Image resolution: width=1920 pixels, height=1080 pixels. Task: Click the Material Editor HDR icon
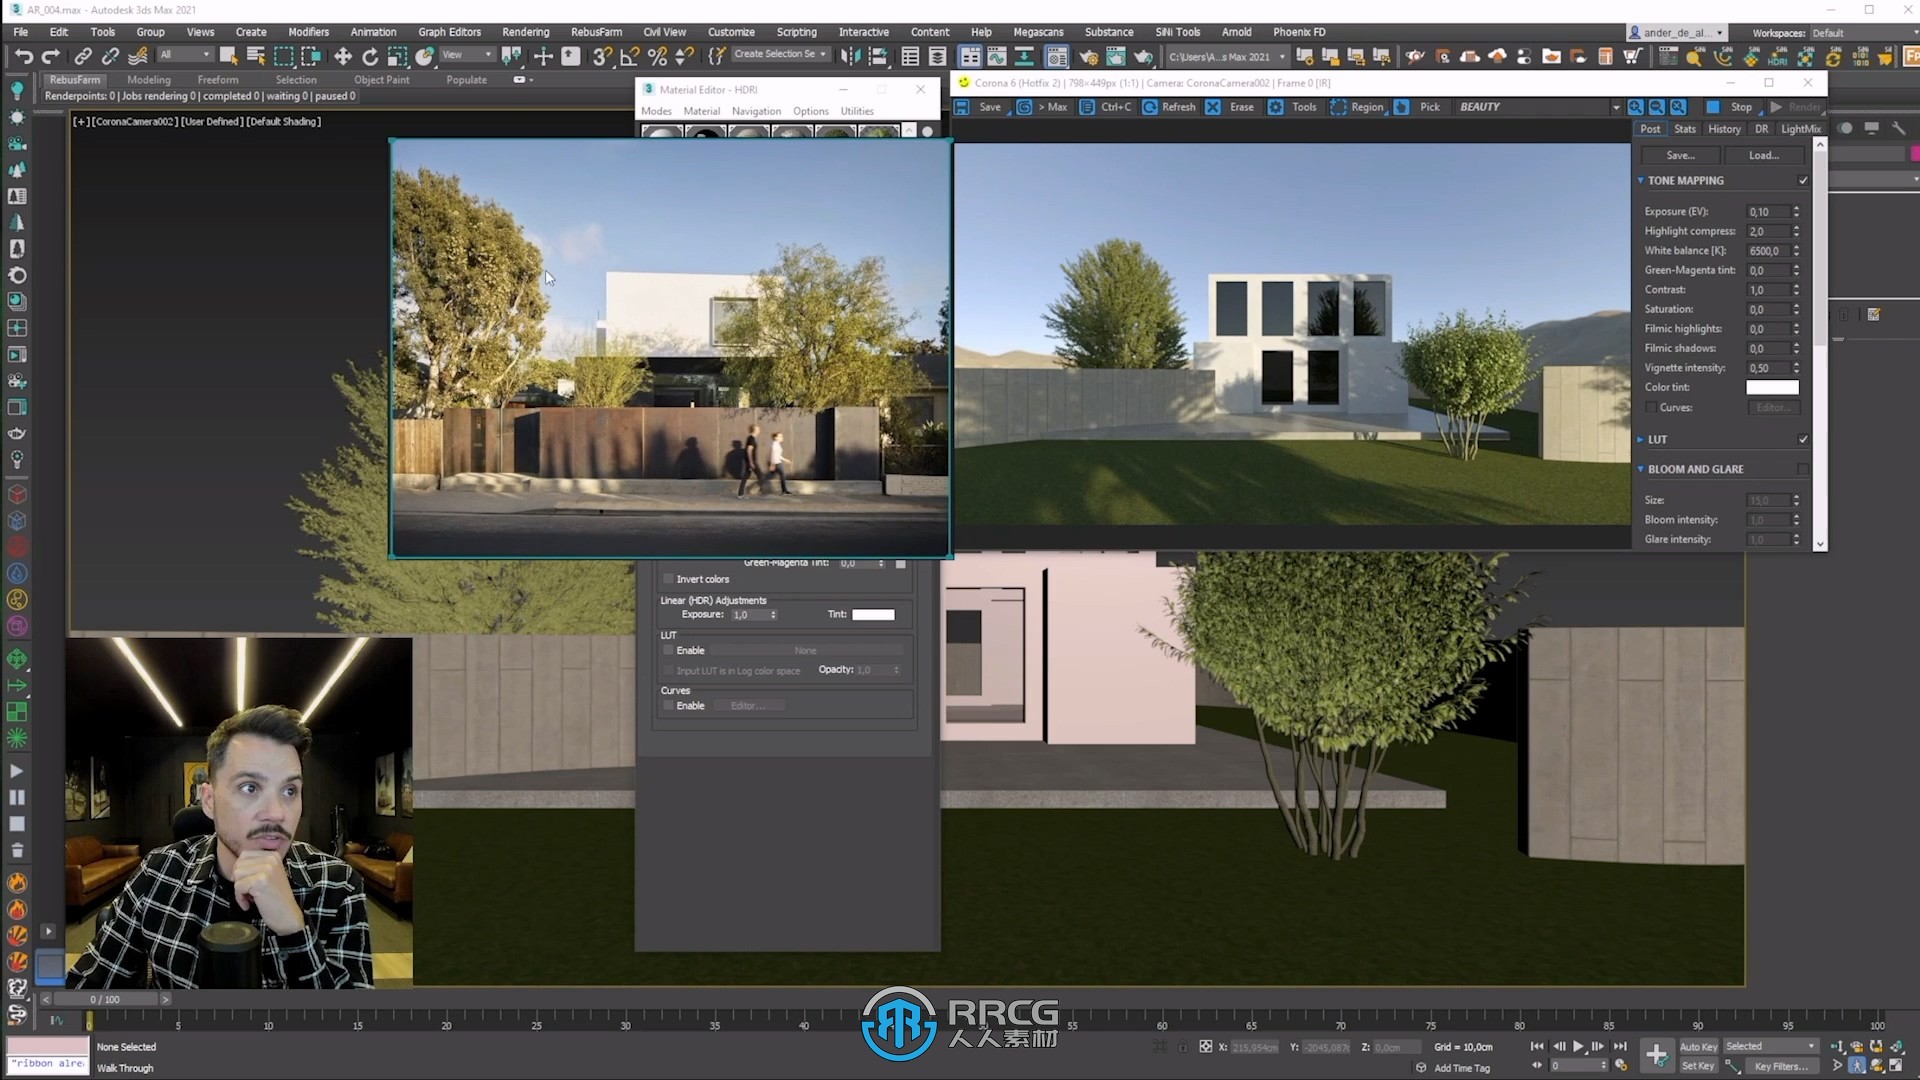click(647, 88)
